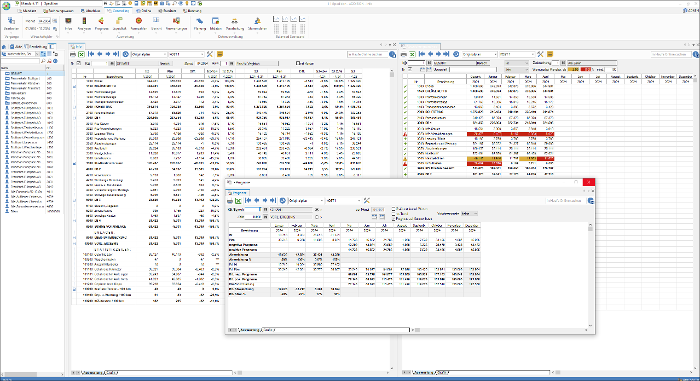Click the vertical scrollbar of left report window
This screenshot has width=700, height=381.
392,219
